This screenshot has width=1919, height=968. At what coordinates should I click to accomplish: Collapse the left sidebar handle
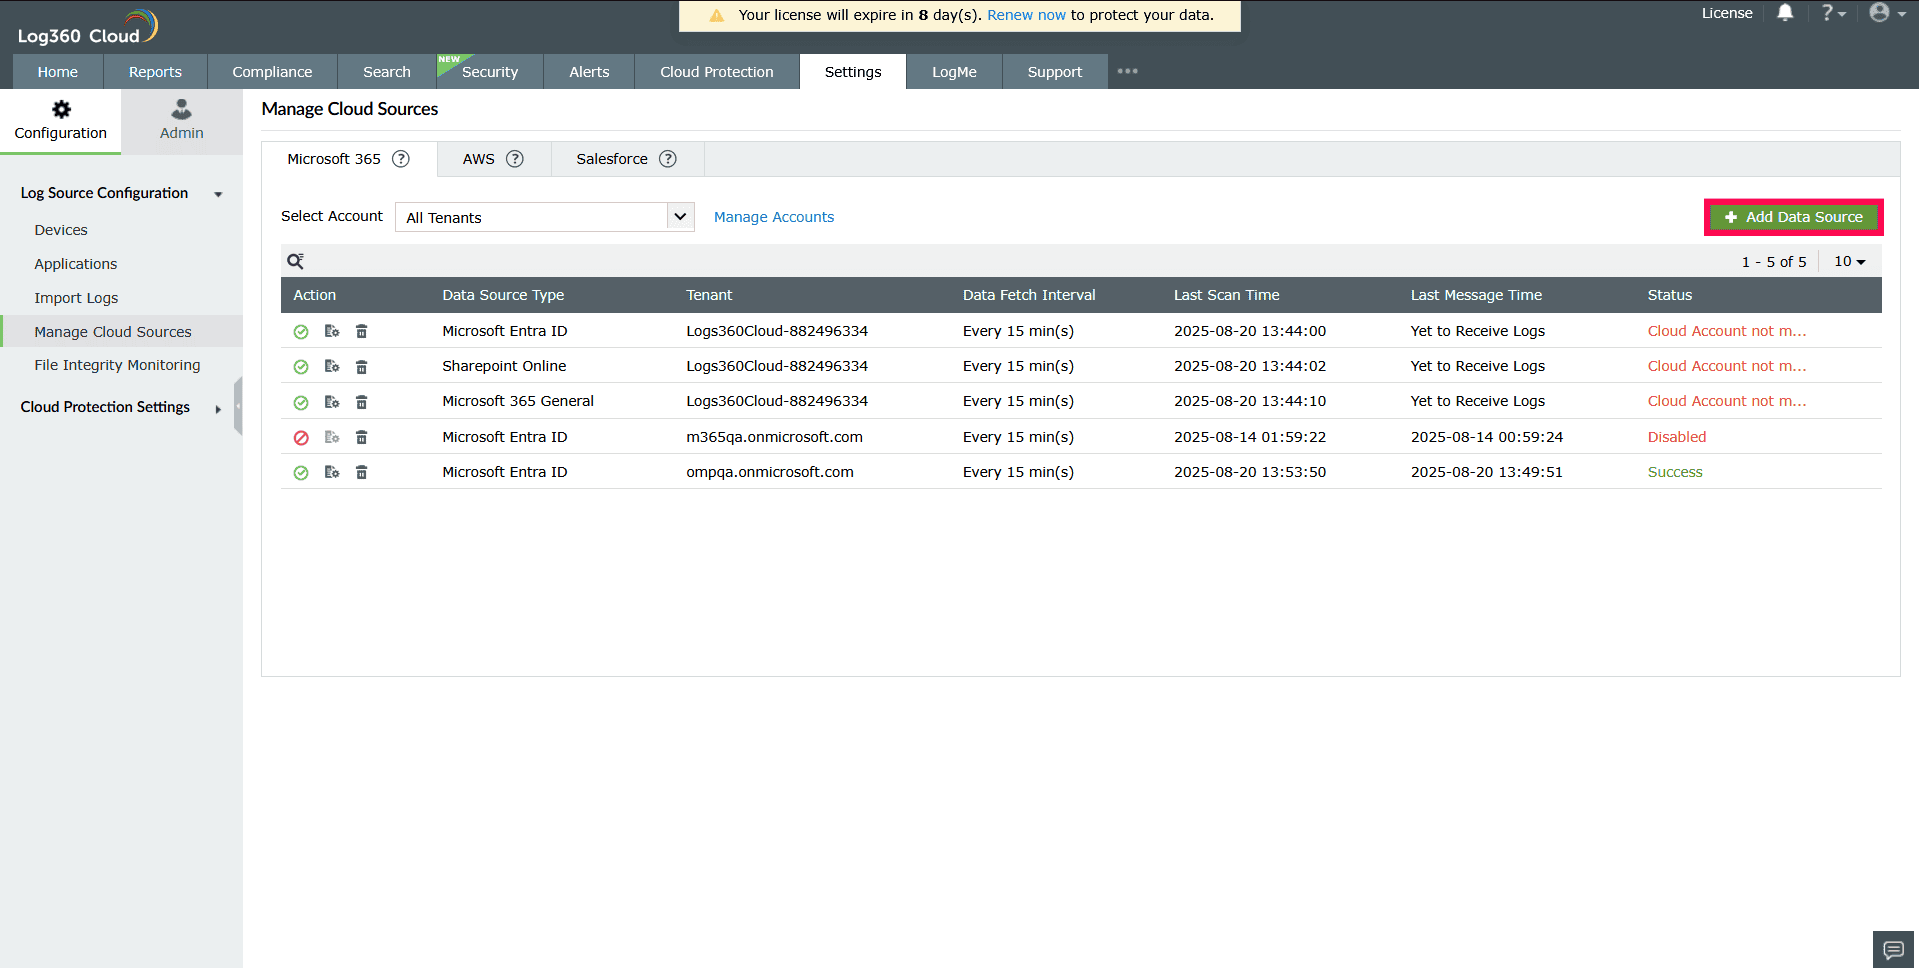tap(238, 406)
